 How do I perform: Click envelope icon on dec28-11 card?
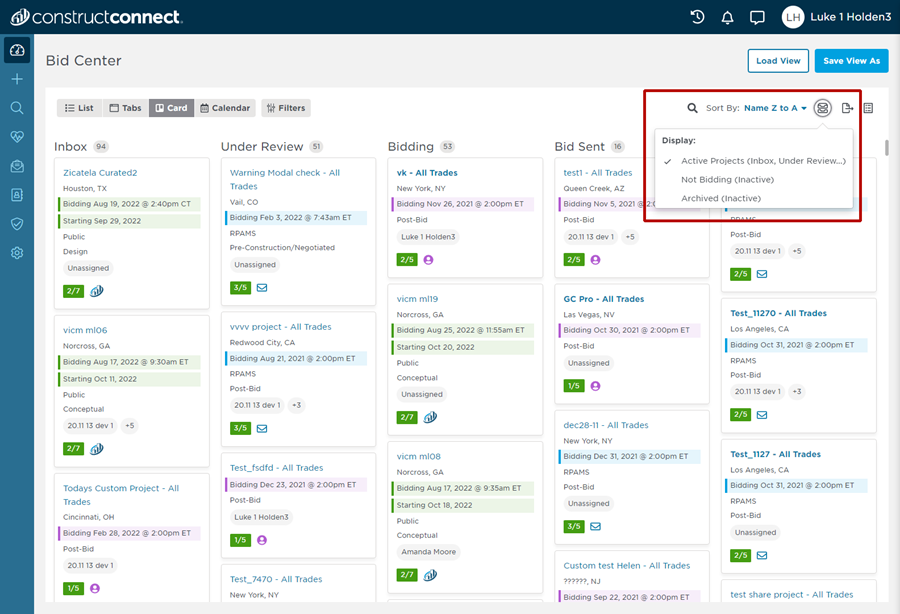point(595,526)
